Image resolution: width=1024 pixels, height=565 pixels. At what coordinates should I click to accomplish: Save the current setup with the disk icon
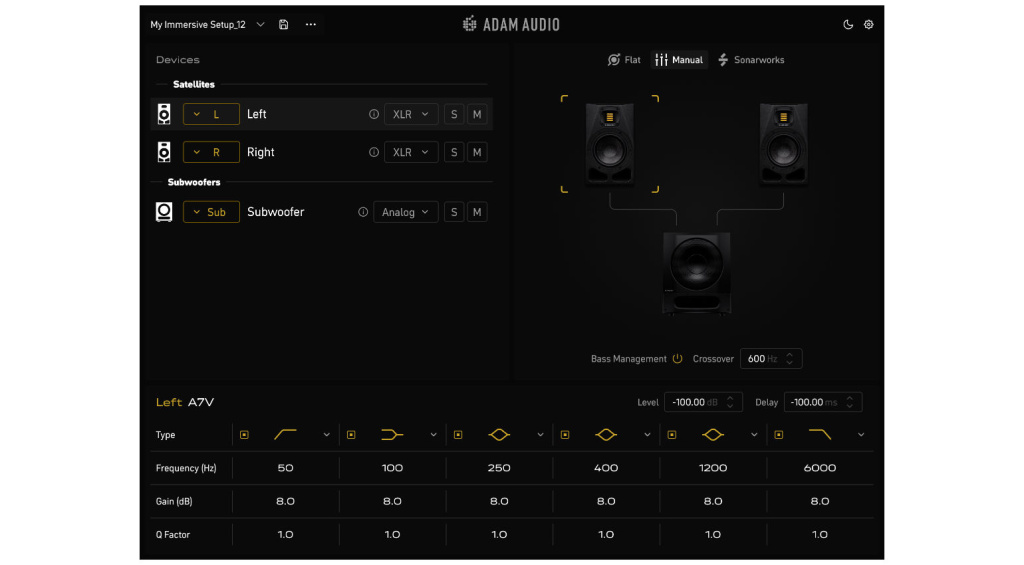coord(283,25)
